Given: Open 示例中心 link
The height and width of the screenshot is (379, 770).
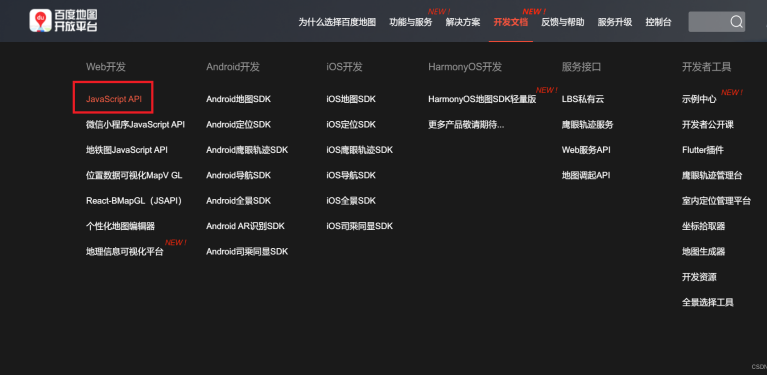Looking at the screenshot, I should pos(699,99).
